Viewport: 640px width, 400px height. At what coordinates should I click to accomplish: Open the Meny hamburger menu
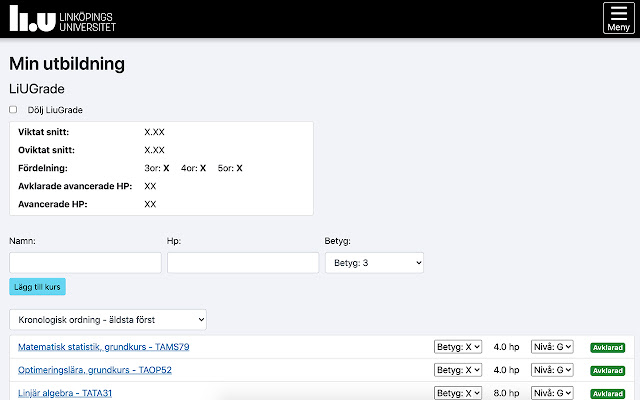pyautogui.click(x=618, y=19)
